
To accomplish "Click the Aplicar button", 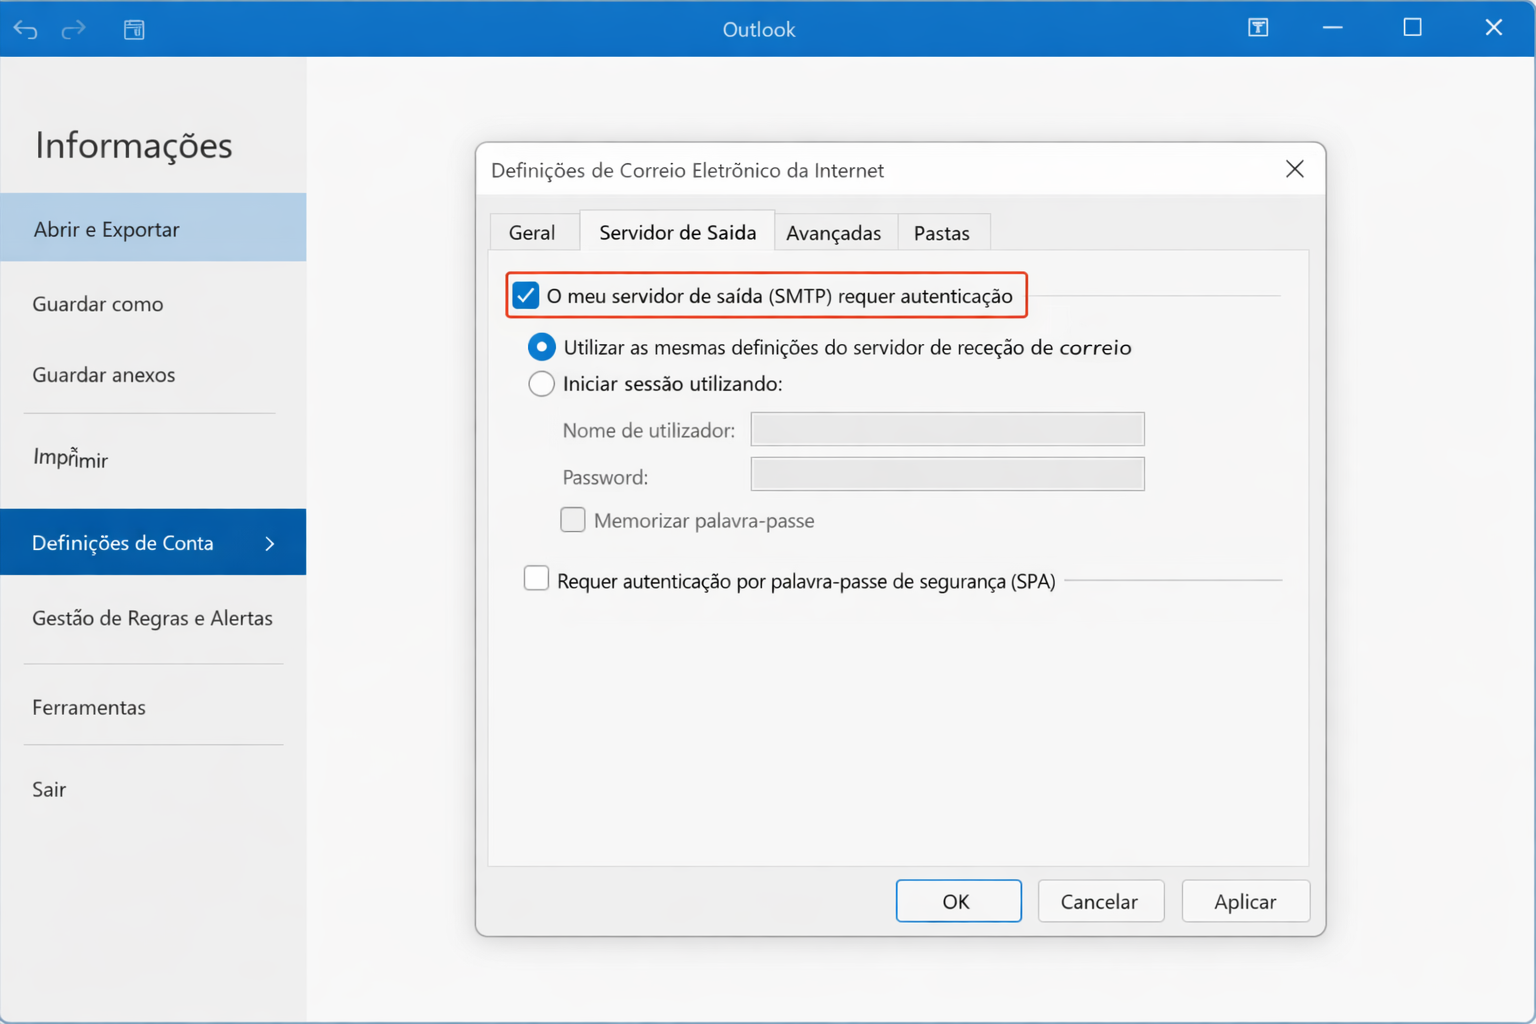I will click(x=1244, y=901).
